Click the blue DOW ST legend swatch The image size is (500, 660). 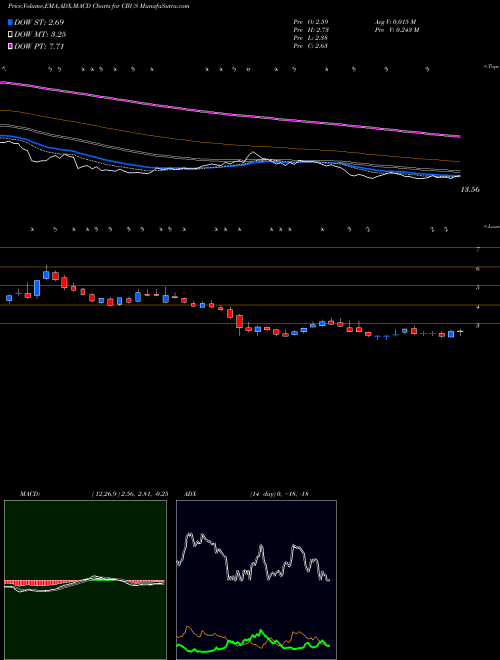coord(10,22)
